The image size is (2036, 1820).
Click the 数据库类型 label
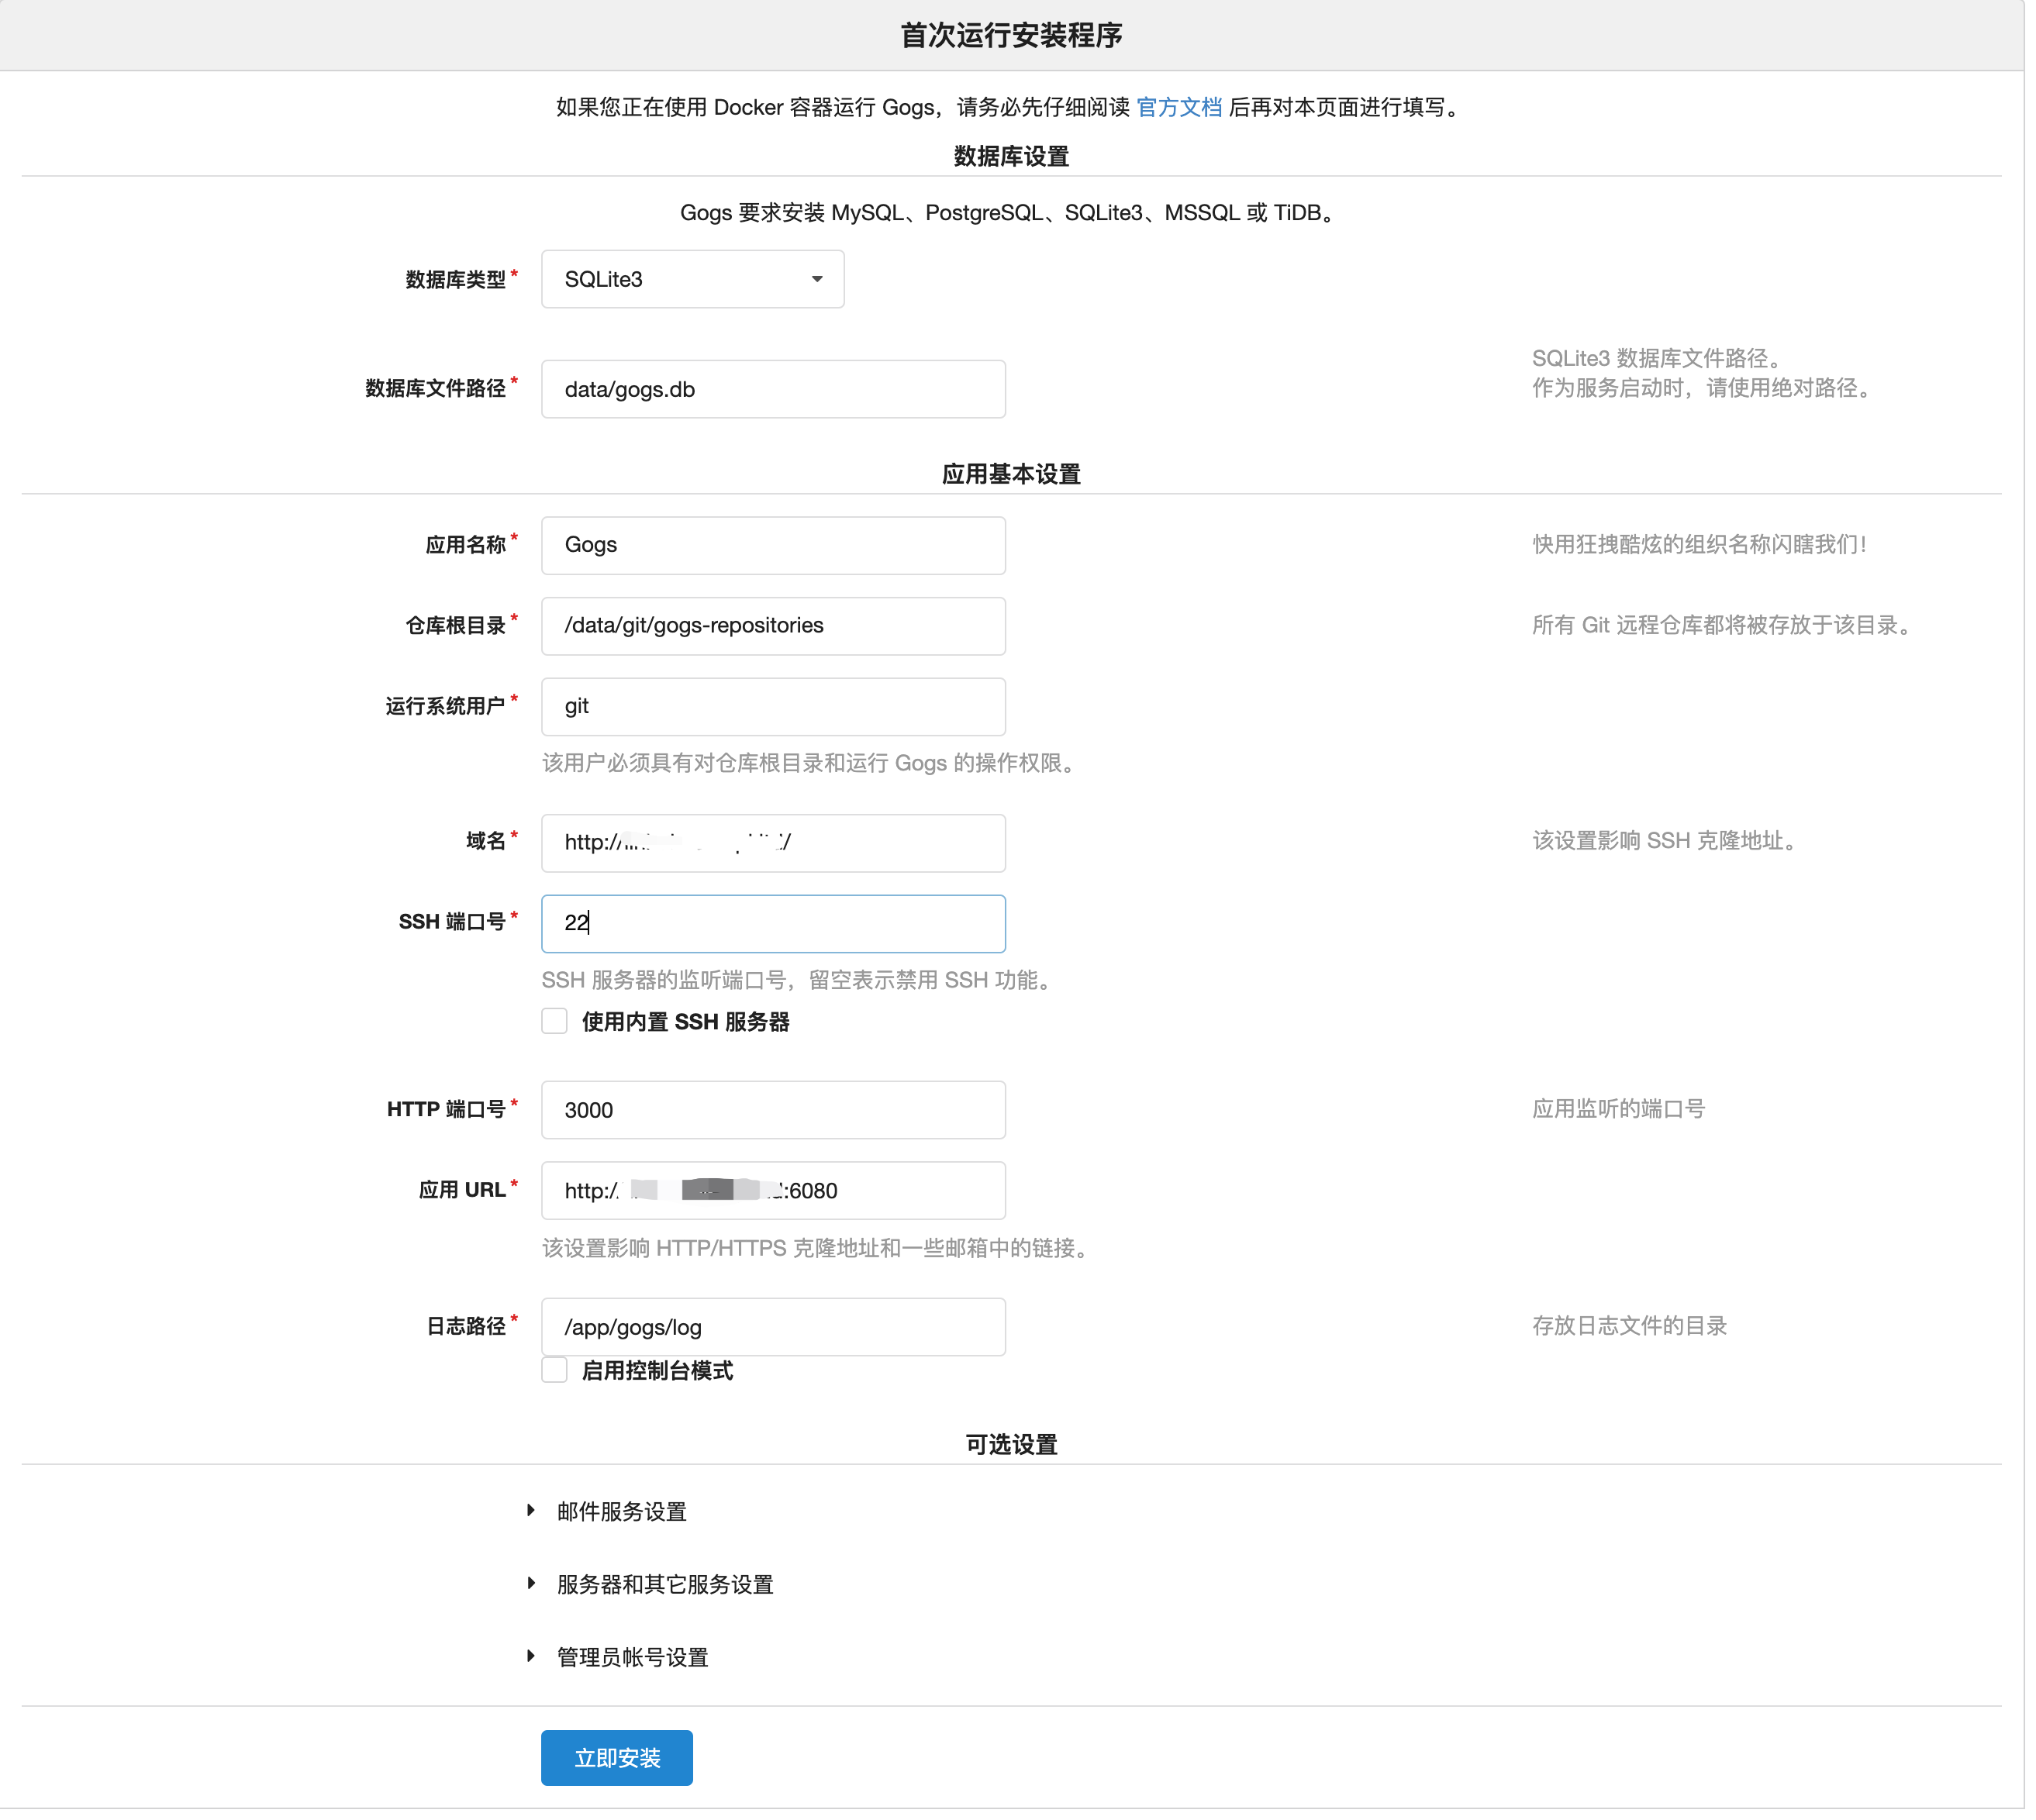(x=457, y=281)
